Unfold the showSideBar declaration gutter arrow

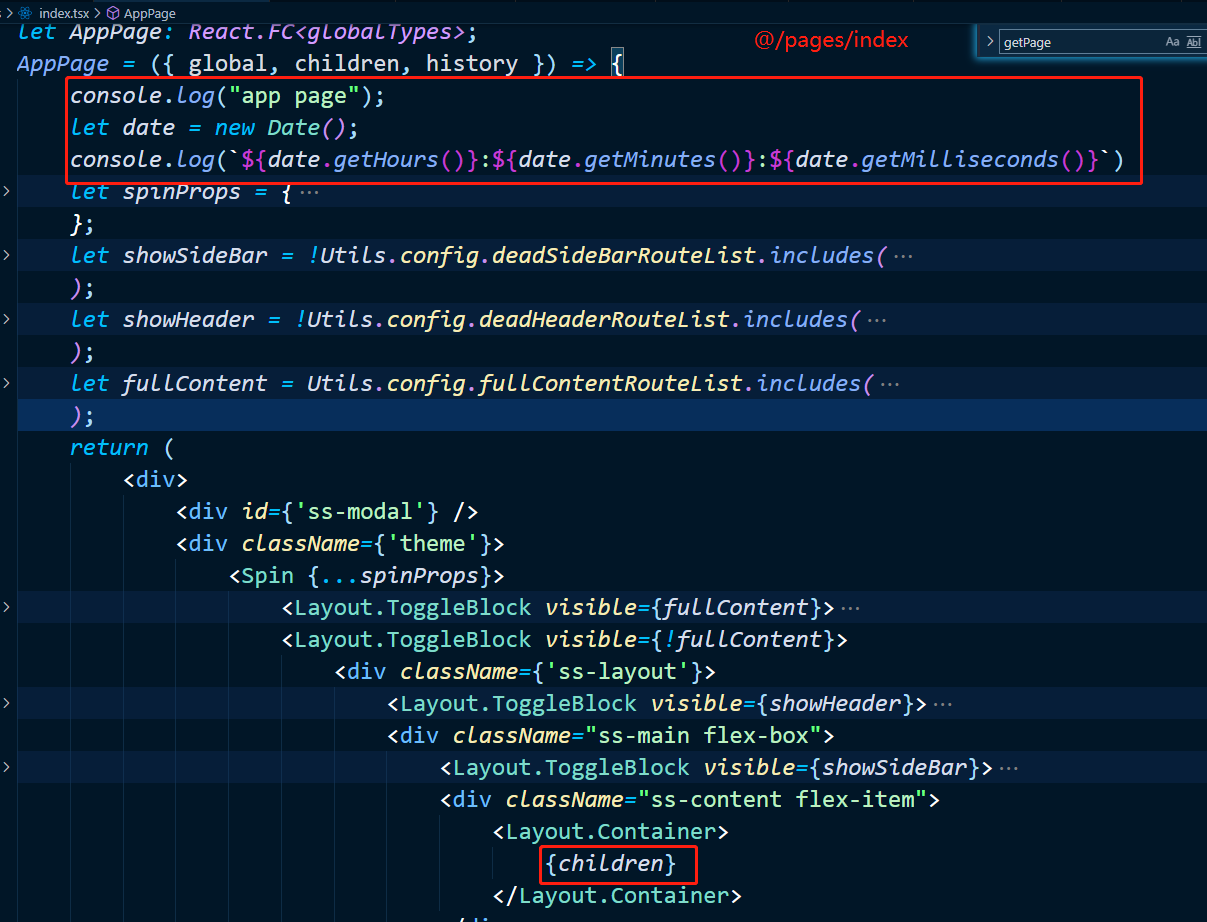[x=8, y=255]
